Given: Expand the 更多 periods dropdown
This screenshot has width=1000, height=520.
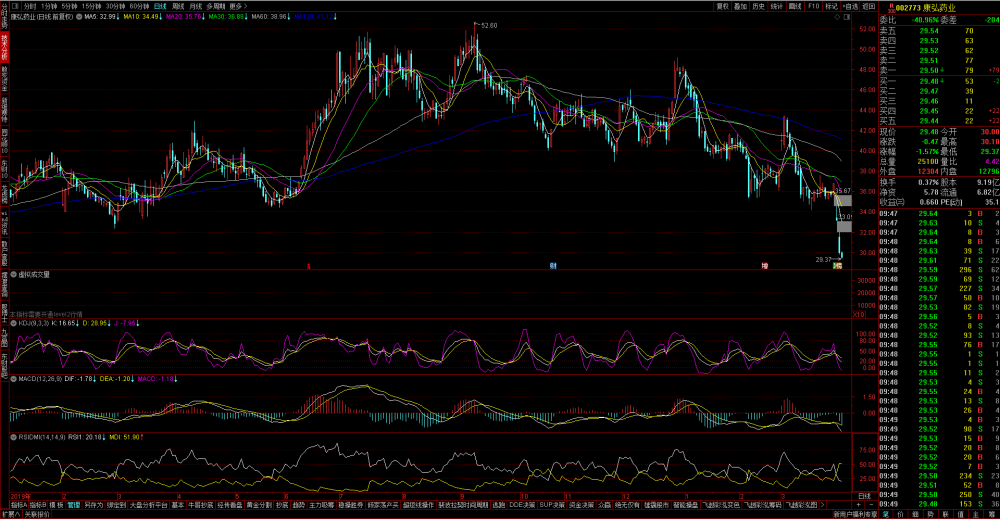Looking at the screenshot, I should point(237,6).
